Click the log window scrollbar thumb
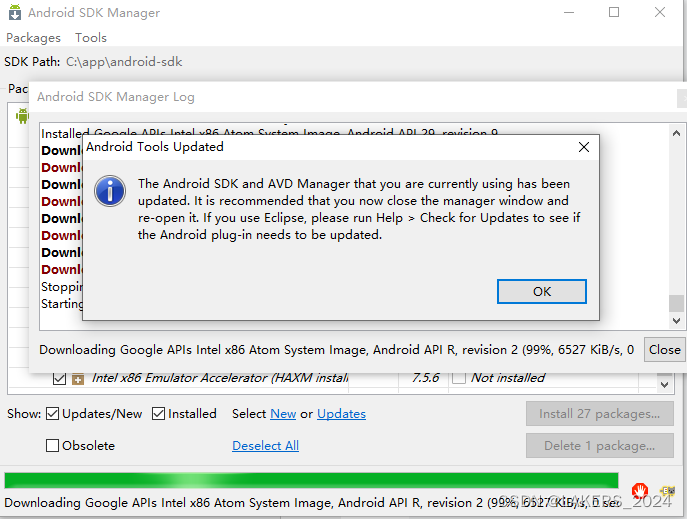Viewport: 687px width, 519px height. 676,303
